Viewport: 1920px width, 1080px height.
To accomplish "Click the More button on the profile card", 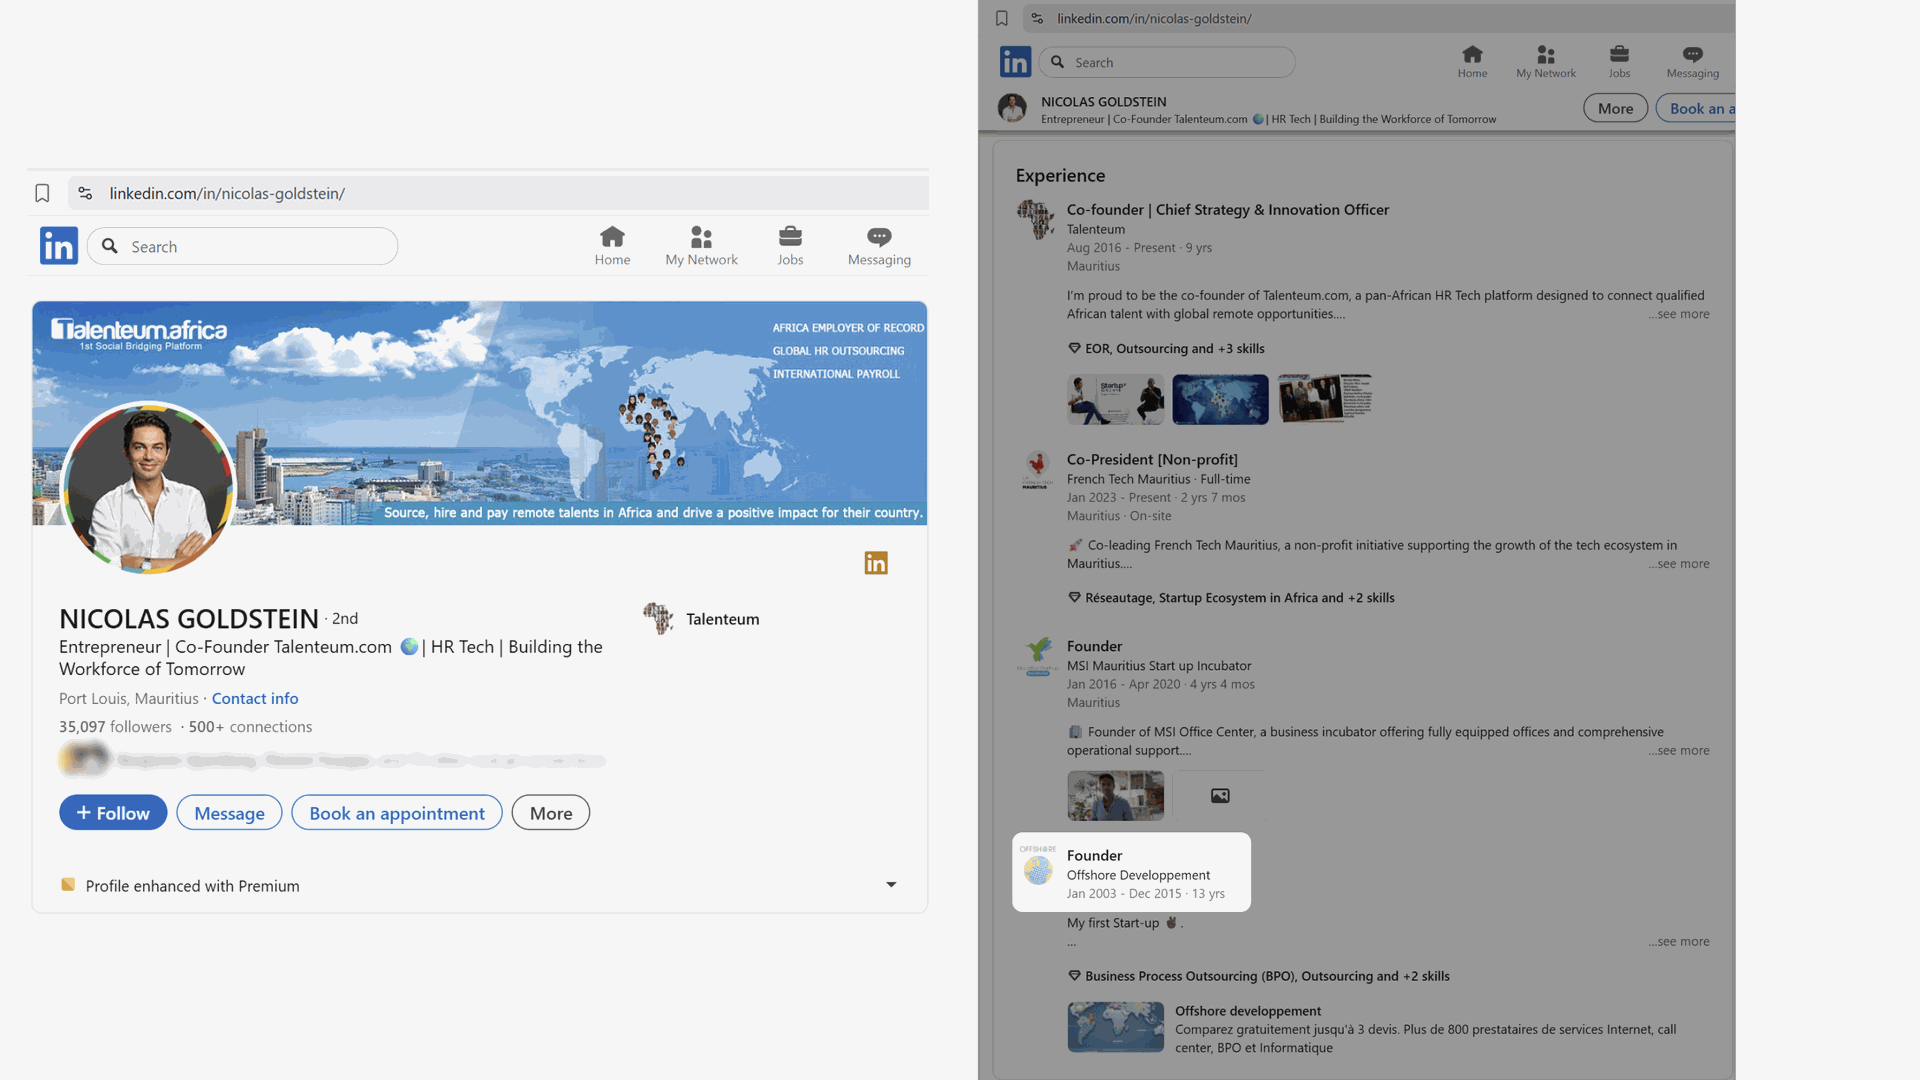I will point(551,813).
